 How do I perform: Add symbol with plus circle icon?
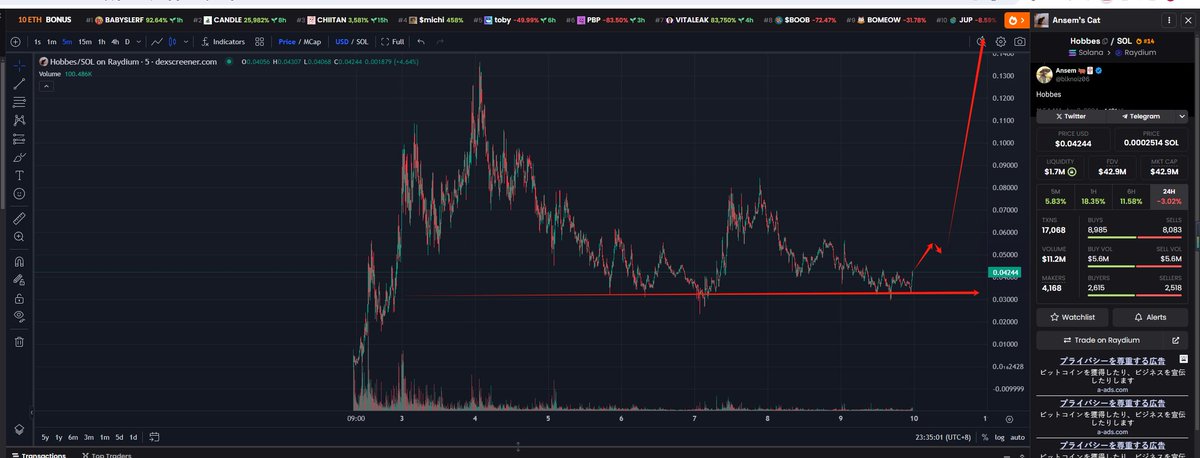coord(14,42)
